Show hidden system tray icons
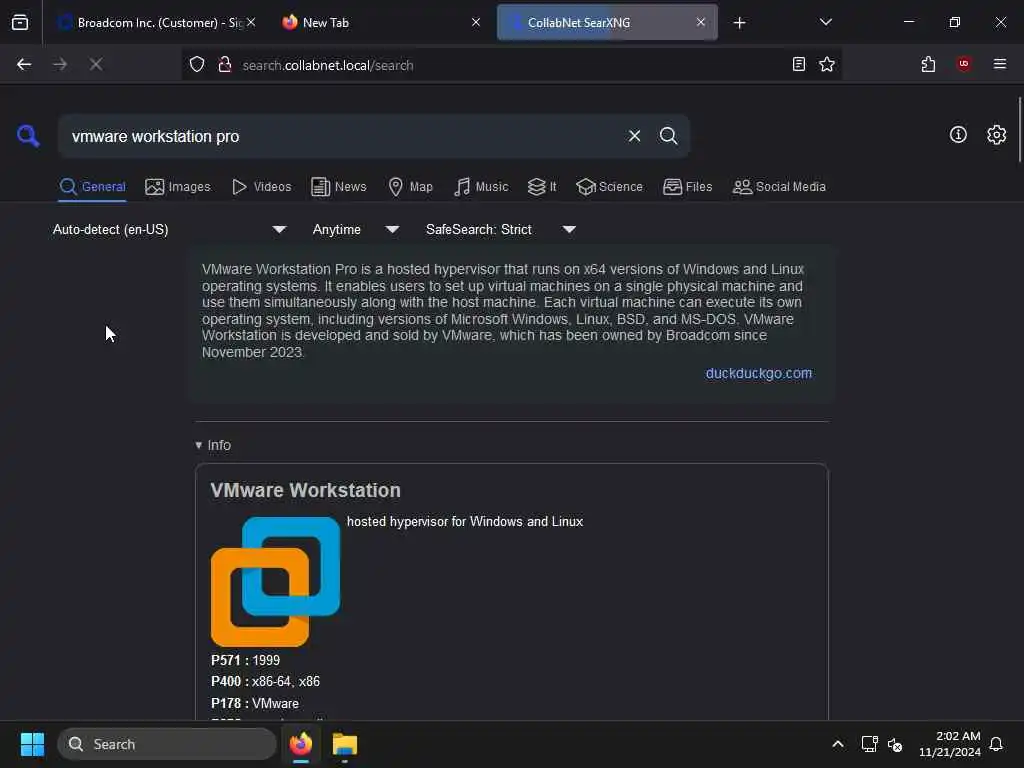 pyautogui.click(x=837, y=744)
